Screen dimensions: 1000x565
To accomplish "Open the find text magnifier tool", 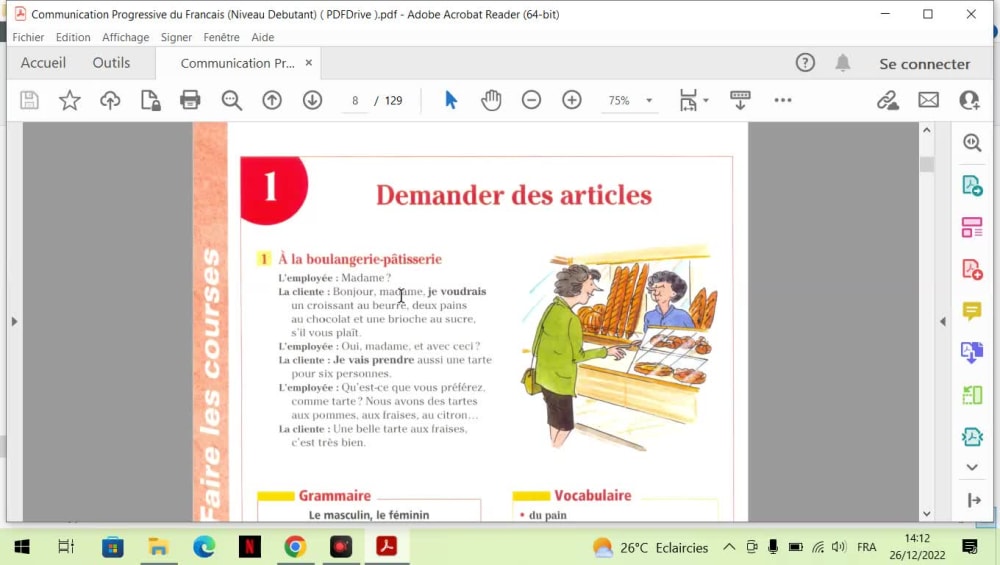I will click(232, 100).
